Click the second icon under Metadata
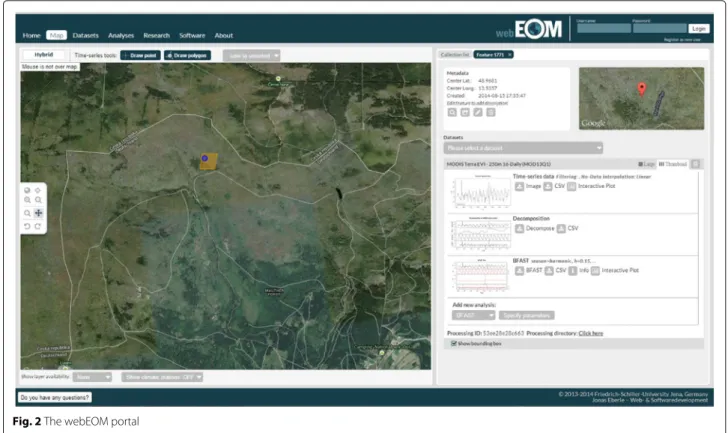The image size is (728, 433). (x=465, y=112)
